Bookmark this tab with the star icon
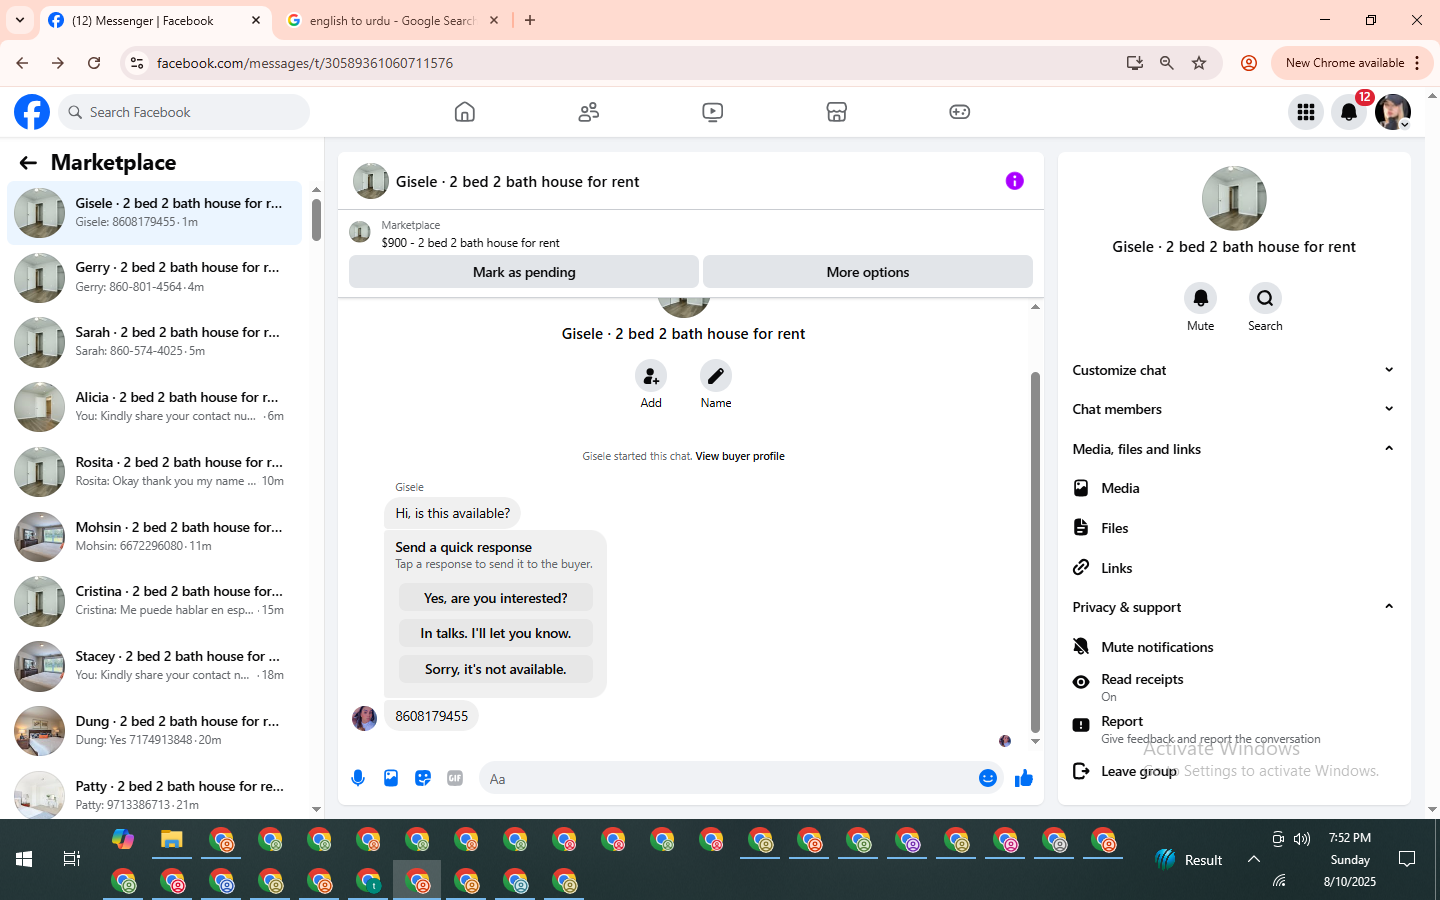The height and width of the screenshot is (900, 1440). pos(1199,63)
